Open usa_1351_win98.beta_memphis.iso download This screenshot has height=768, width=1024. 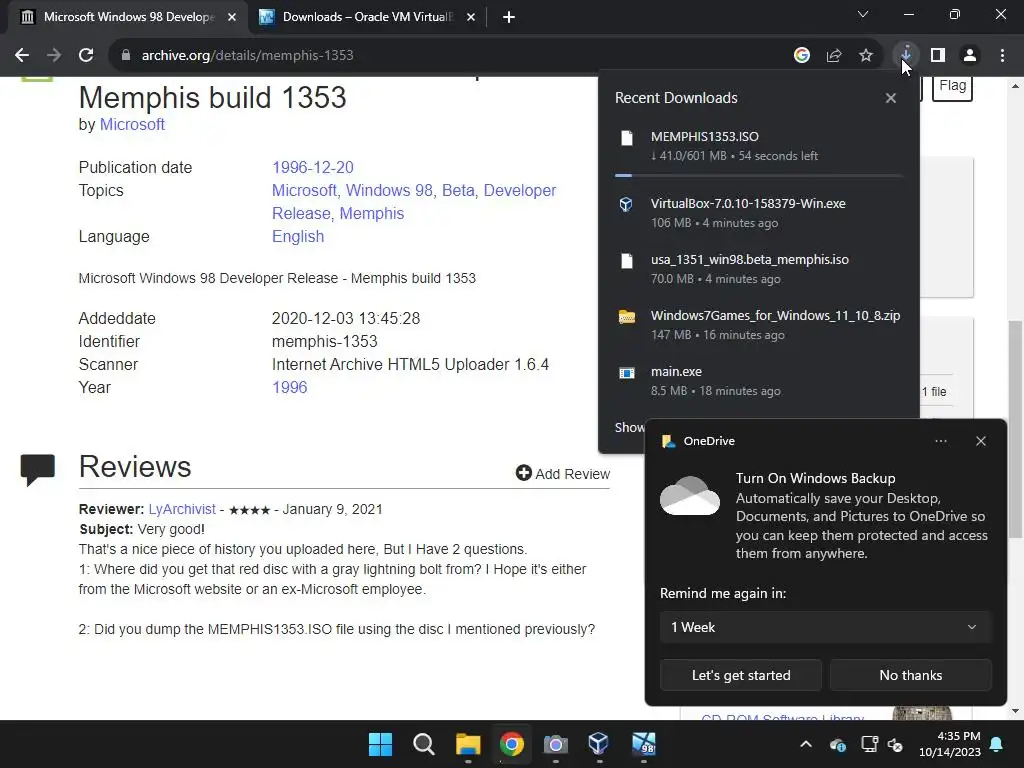click(759, 268)
